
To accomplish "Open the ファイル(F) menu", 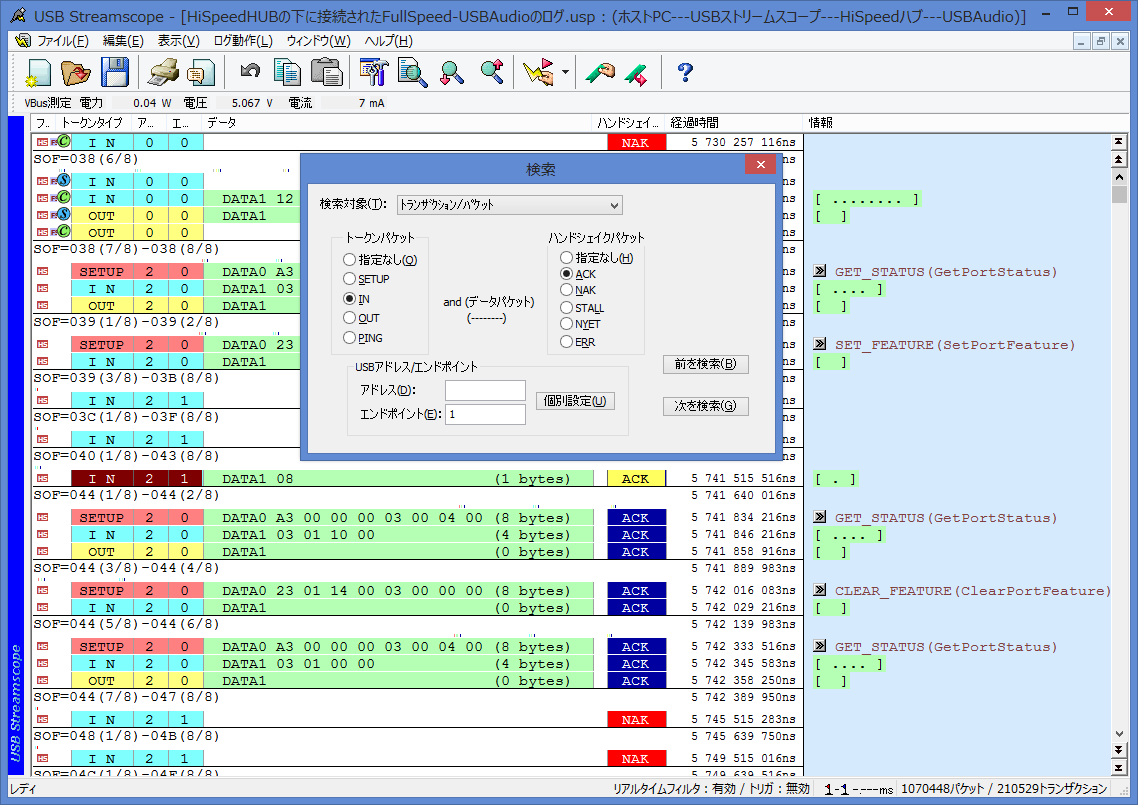I will pos(62,41).
